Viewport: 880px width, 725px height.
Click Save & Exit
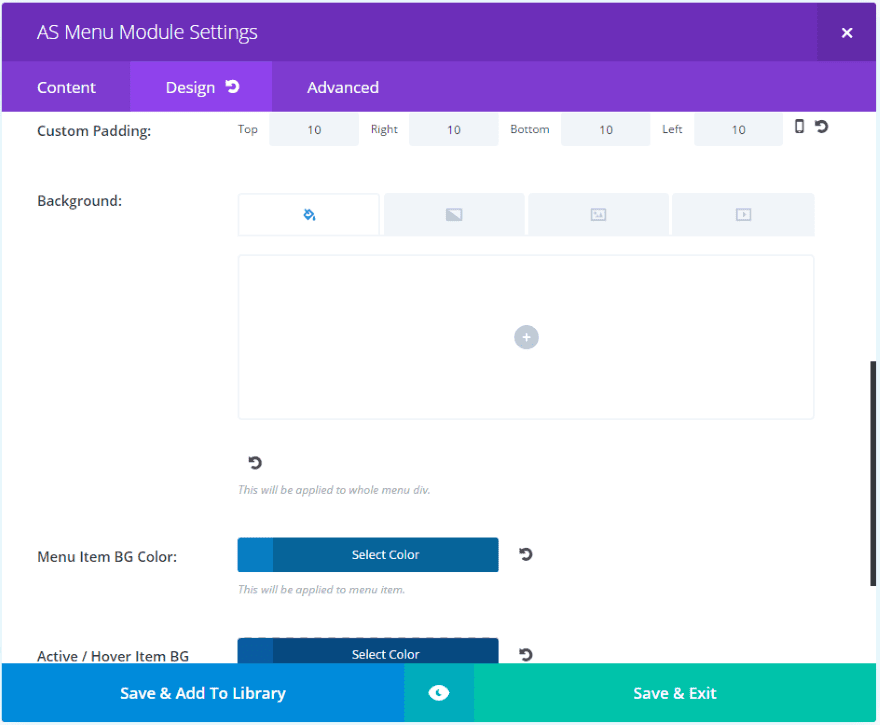[x=675, y=693]
